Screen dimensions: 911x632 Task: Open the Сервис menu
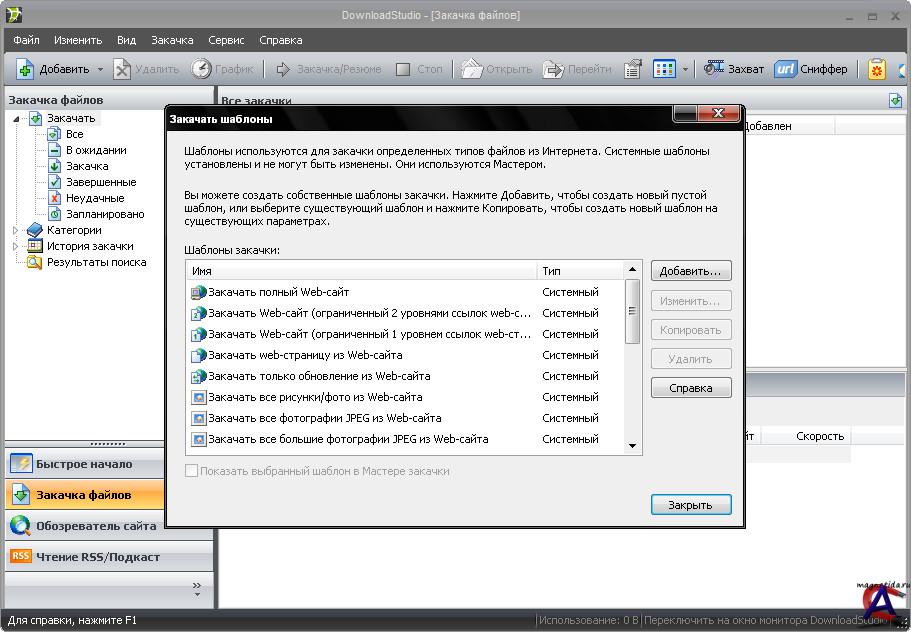(226, 40)
